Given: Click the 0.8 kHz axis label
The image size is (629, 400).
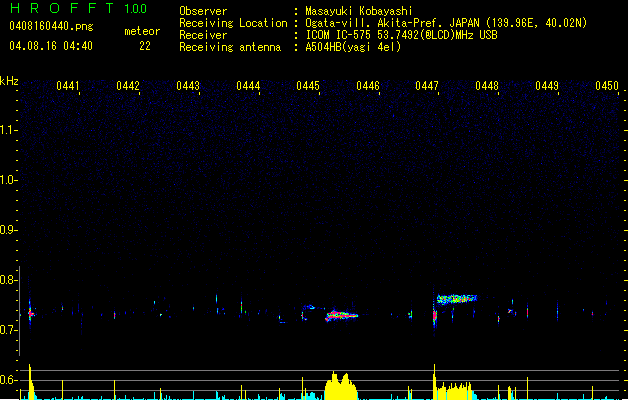Looking at the screenshot, I should pyautogui.click(x=7, y=280).
